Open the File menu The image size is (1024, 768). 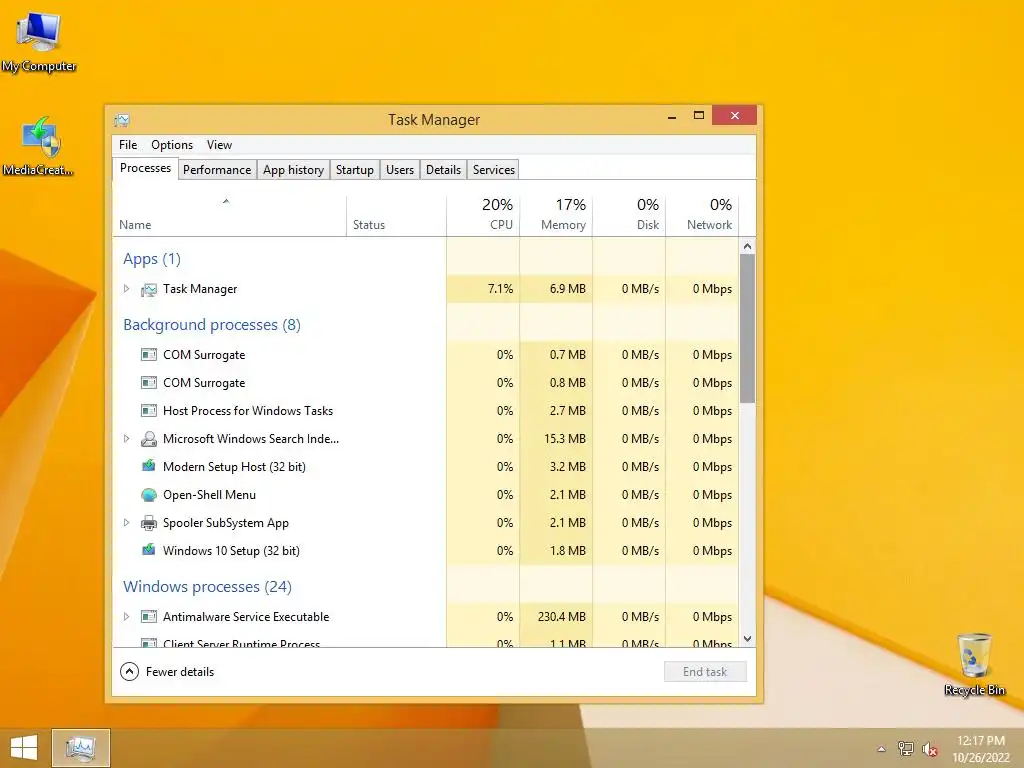coord(128,145)
